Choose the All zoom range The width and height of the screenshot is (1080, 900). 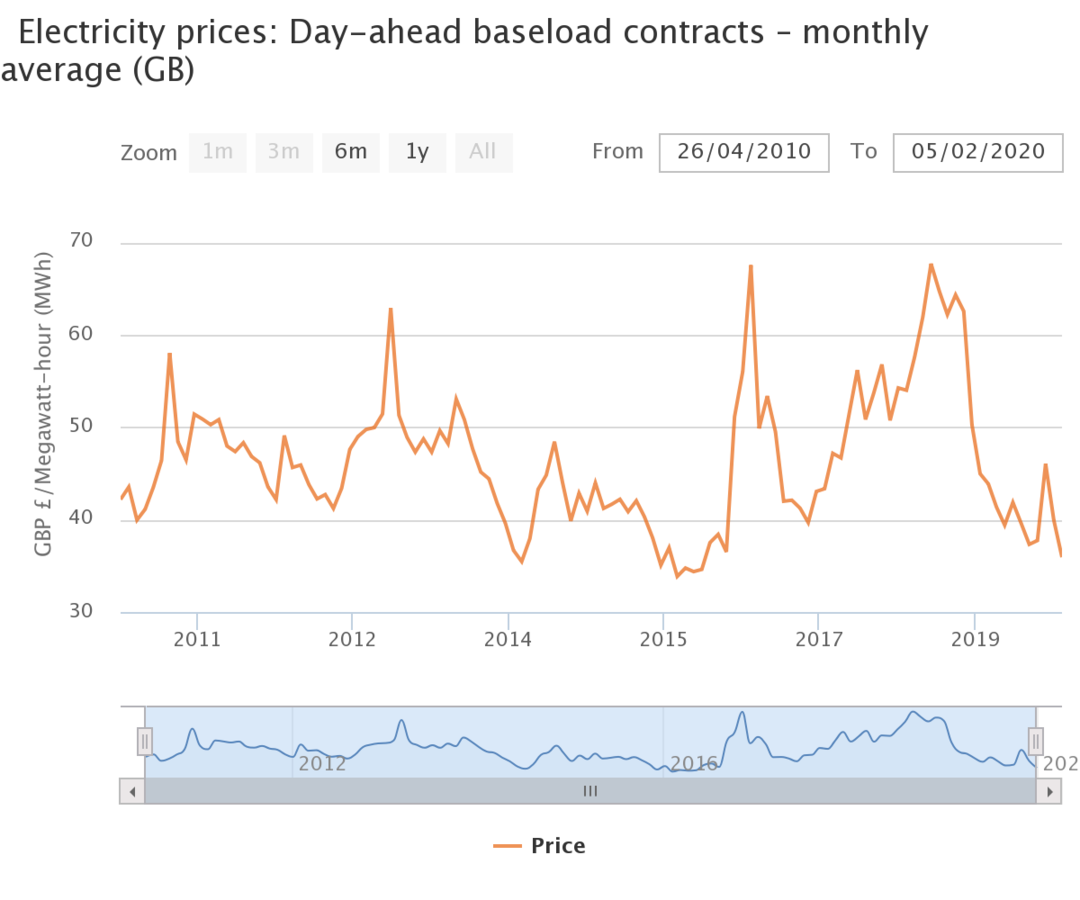click(x=483, y=152)
